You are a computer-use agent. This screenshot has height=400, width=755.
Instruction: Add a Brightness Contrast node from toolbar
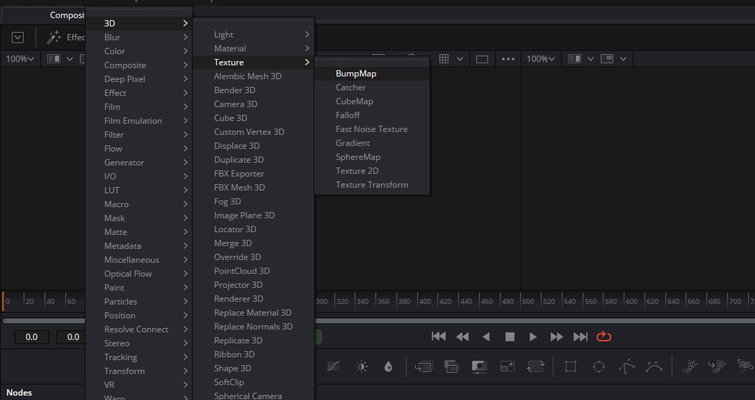(362, 367)
